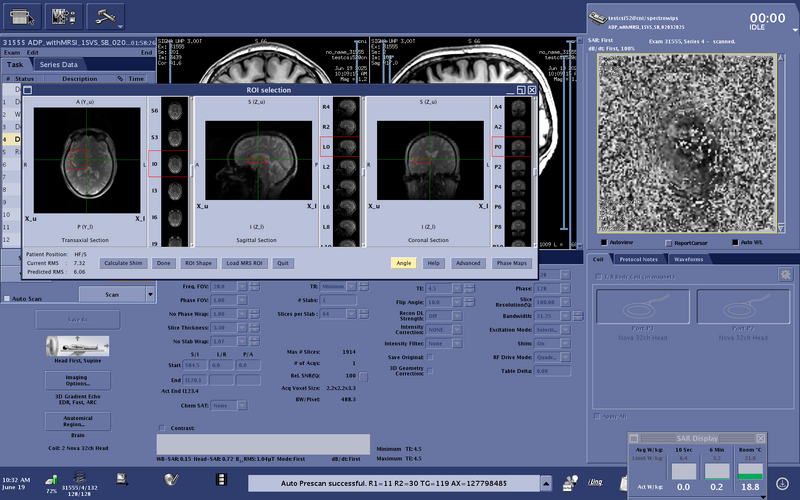Image resolution: width=800 pixels, height=500 pixels.
Task: Toggle the Report Cursor checkbox
Action: (669, 243)
